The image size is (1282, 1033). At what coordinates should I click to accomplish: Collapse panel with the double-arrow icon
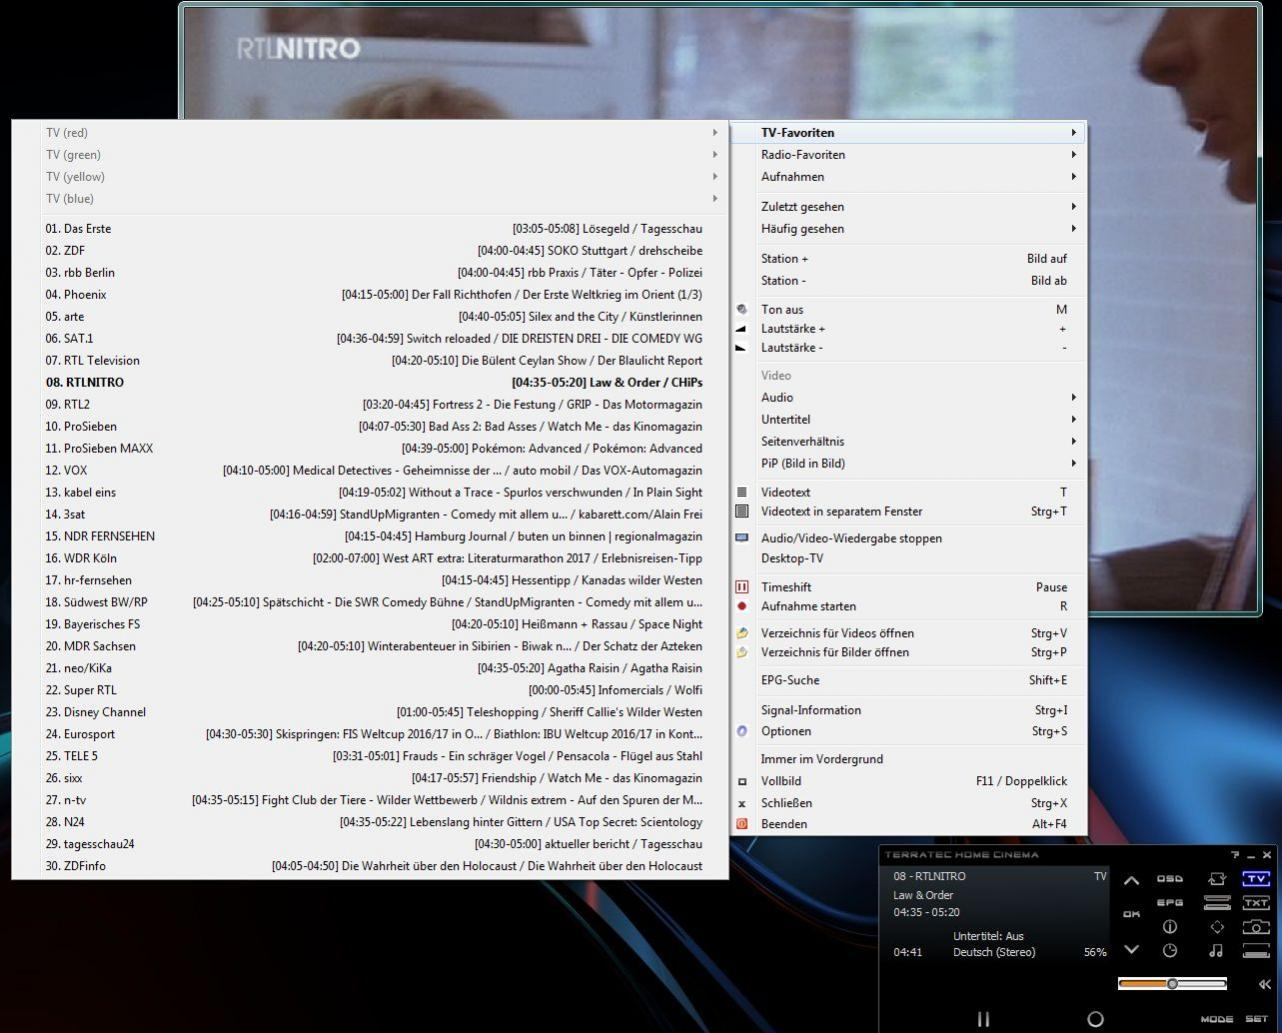tap(1264, 984)
